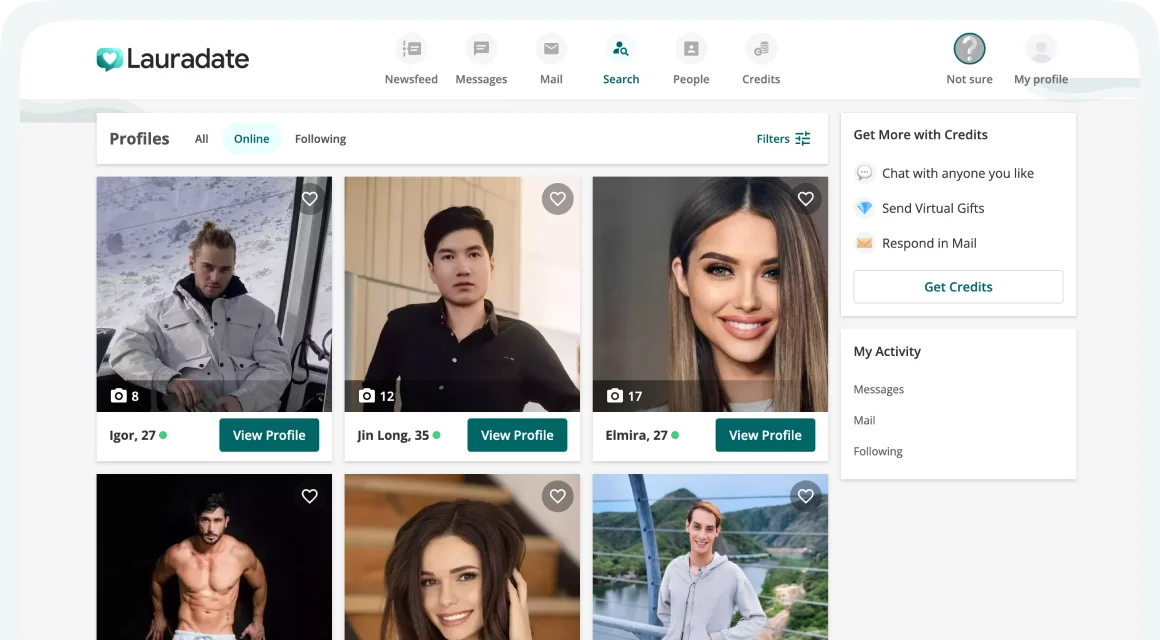
Task: Open the People icon in navigation
Action: [691, 49]
